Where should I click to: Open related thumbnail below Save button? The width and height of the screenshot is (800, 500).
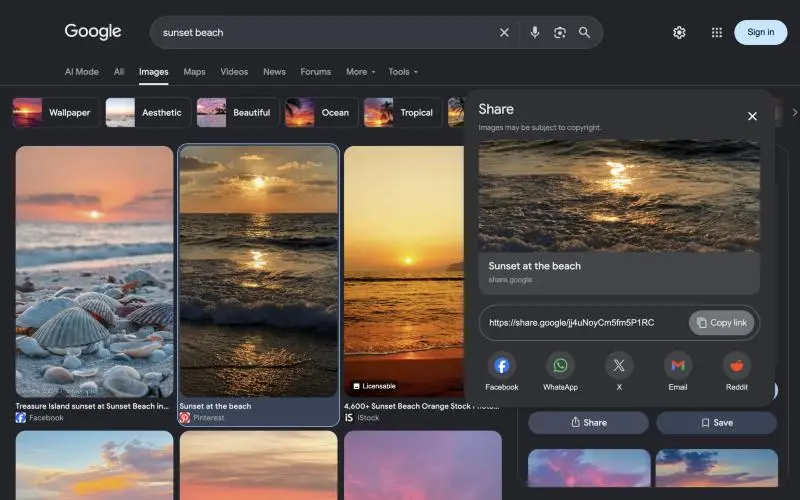pos(716,468)
